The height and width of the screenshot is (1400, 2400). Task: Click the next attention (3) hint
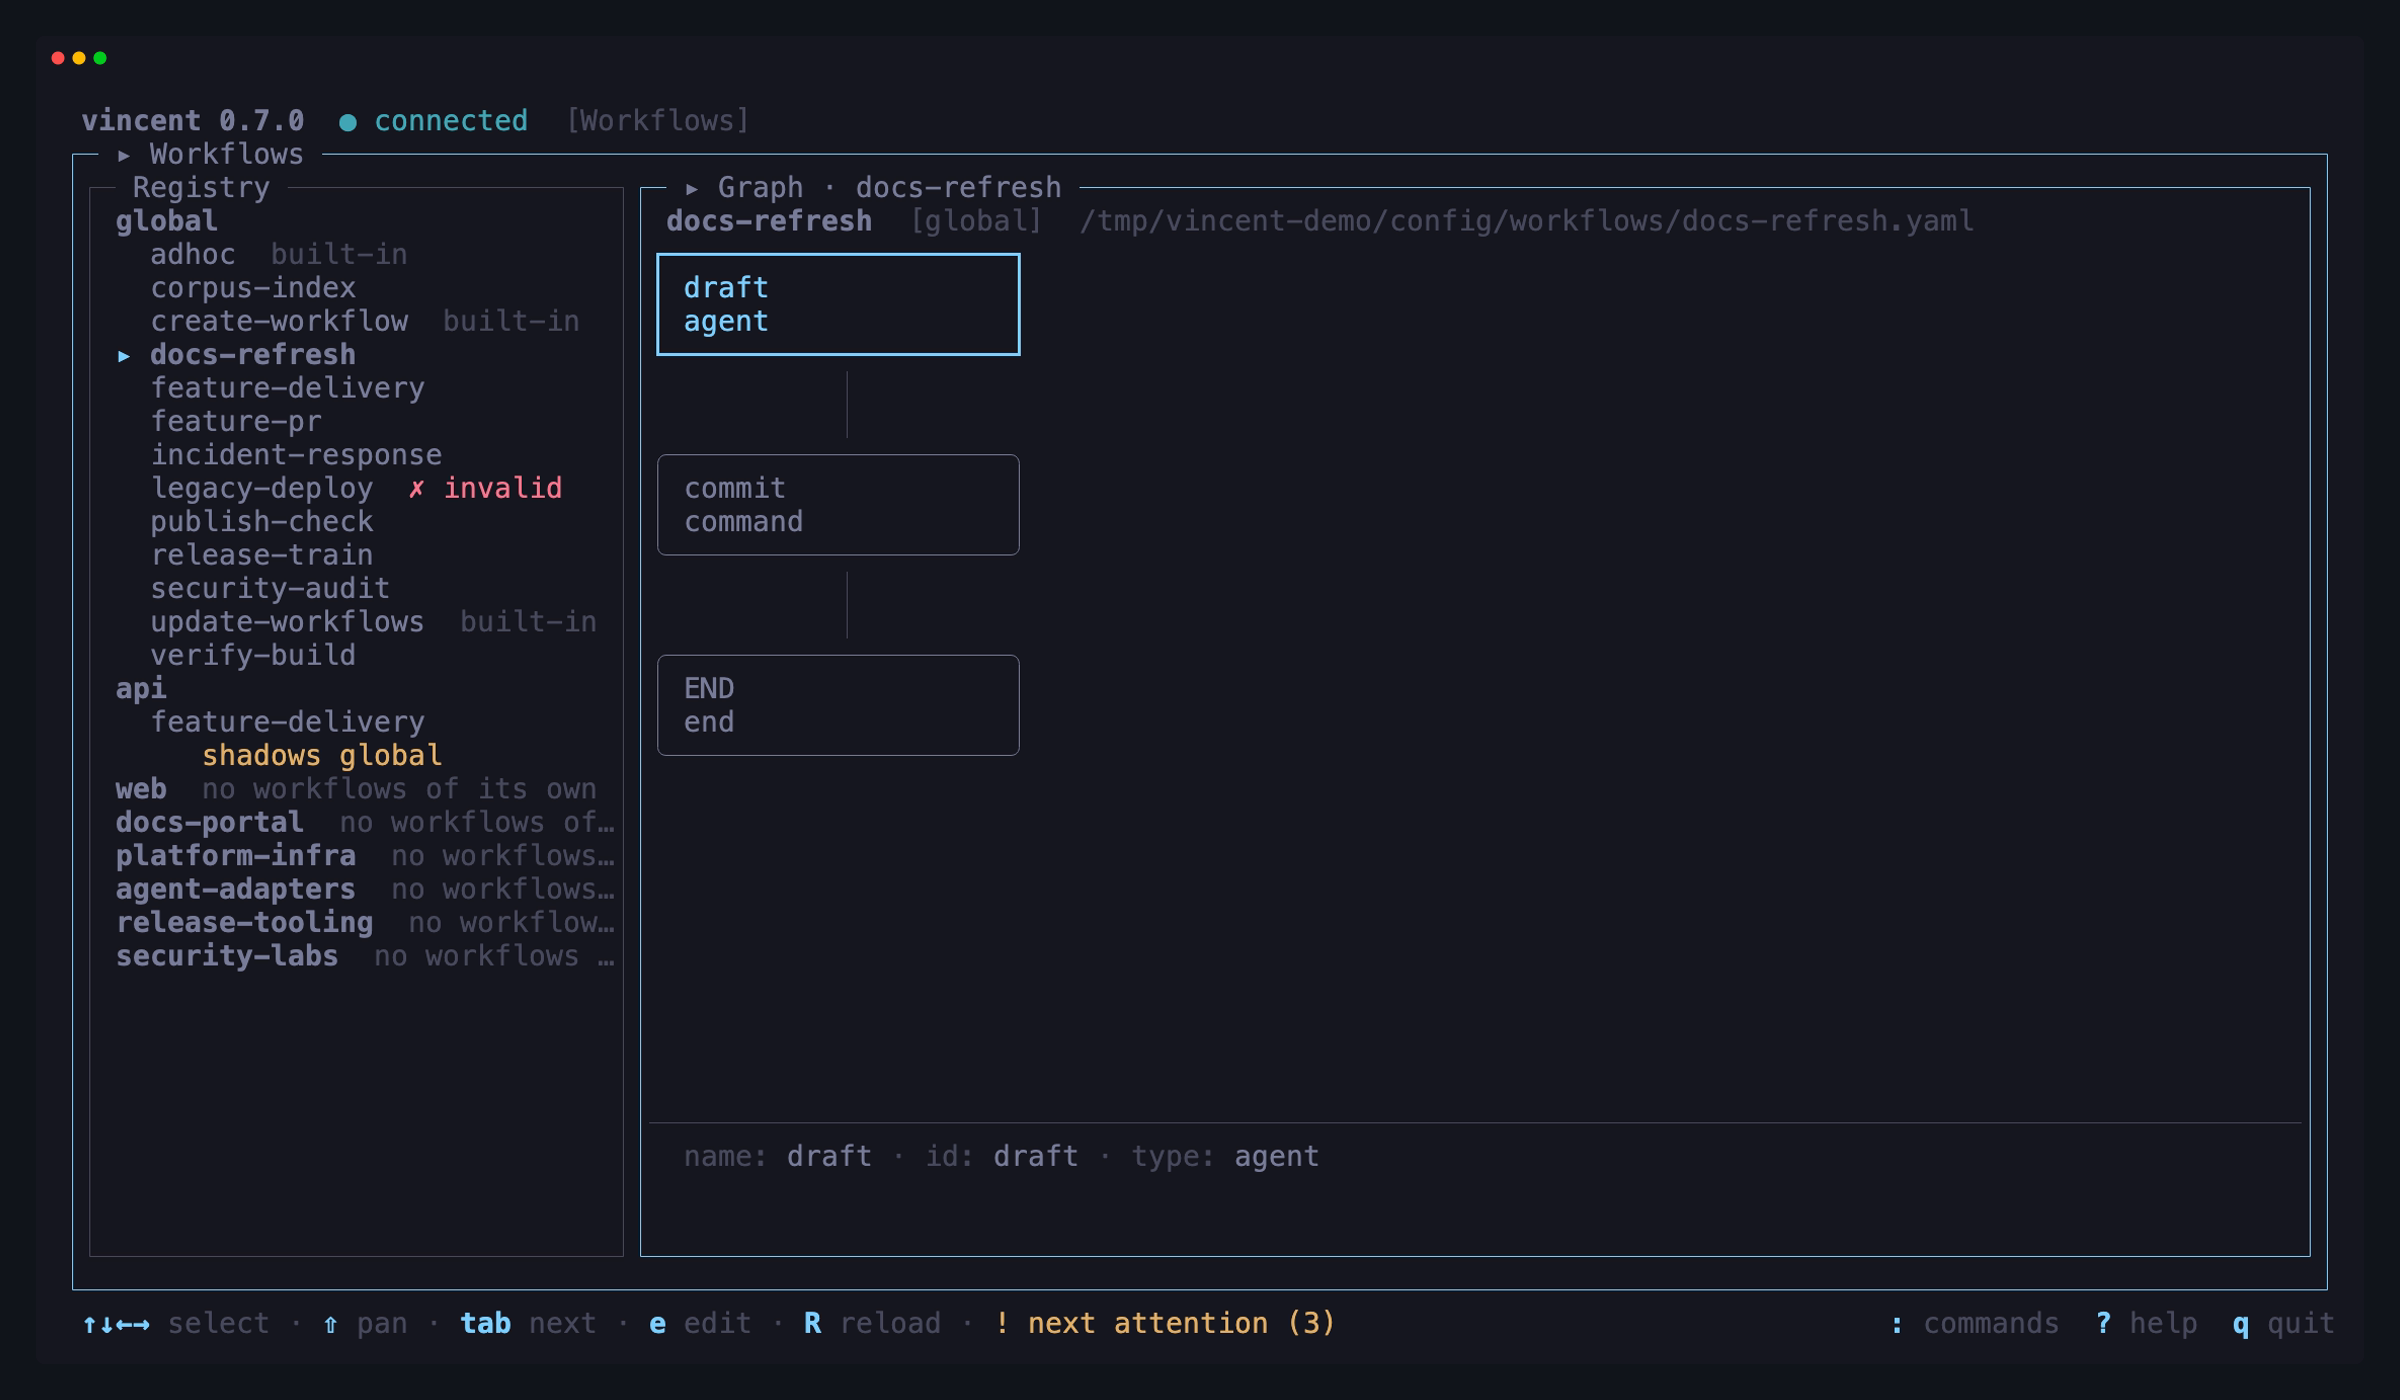pos(1165,1324)
